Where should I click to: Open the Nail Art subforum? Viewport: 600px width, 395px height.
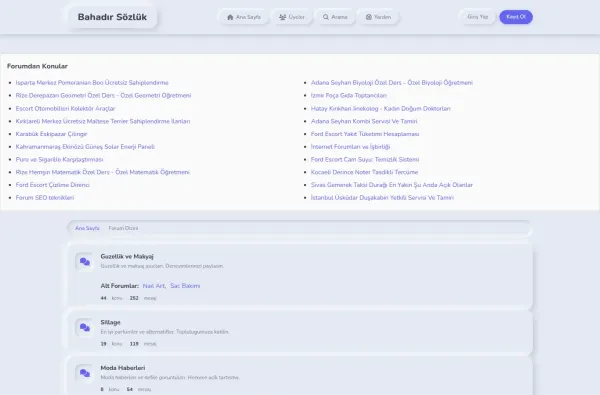point(154,286)
